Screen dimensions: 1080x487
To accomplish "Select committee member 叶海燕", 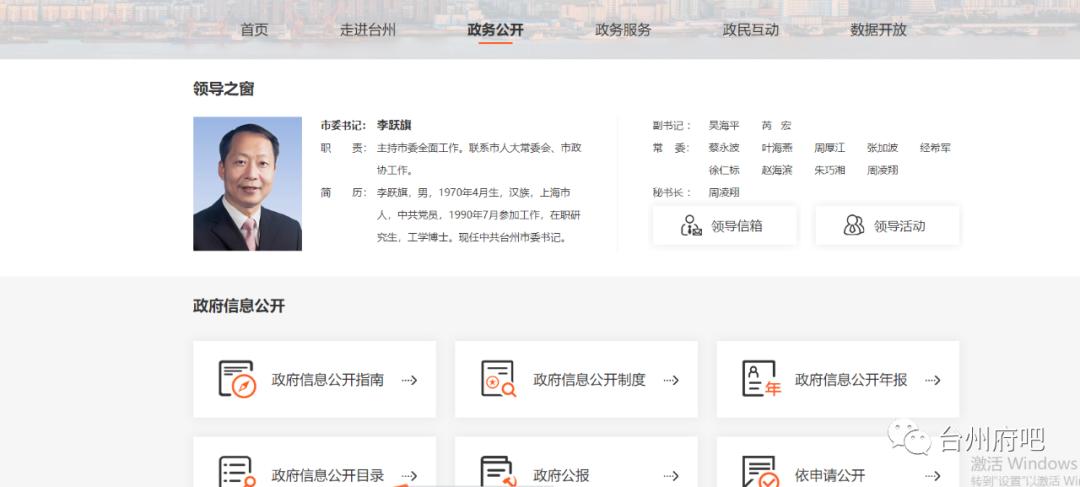I will click(x=777, y=147).
